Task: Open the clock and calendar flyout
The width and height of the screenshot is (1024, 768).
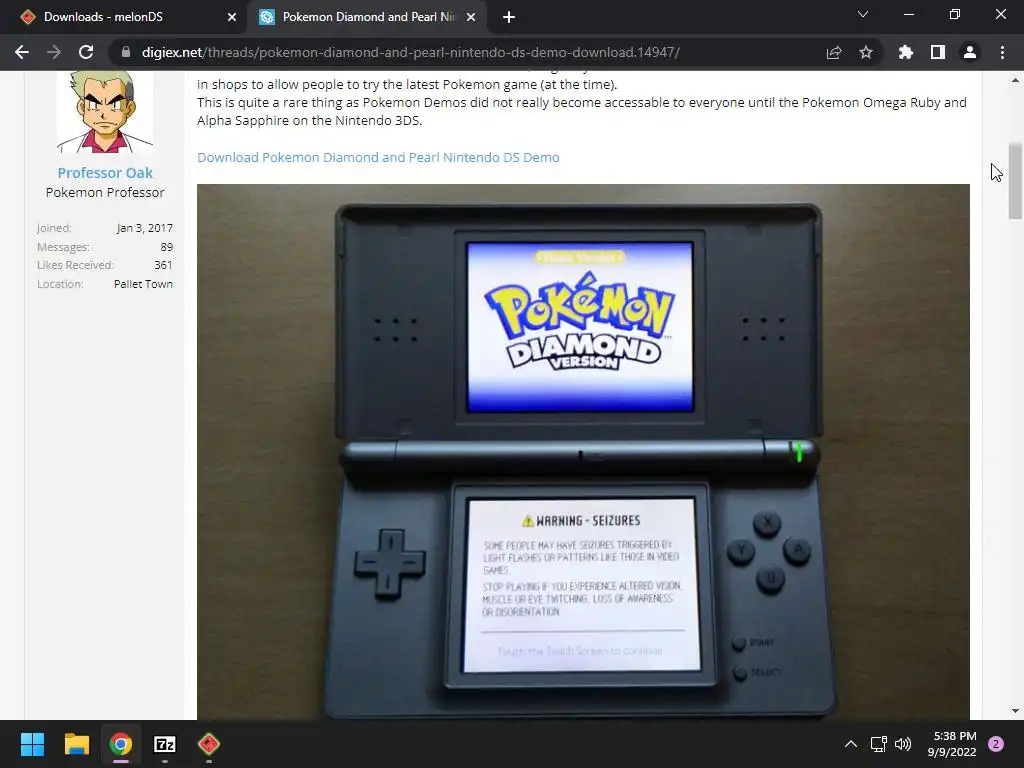Action: [x=952, y=744]
